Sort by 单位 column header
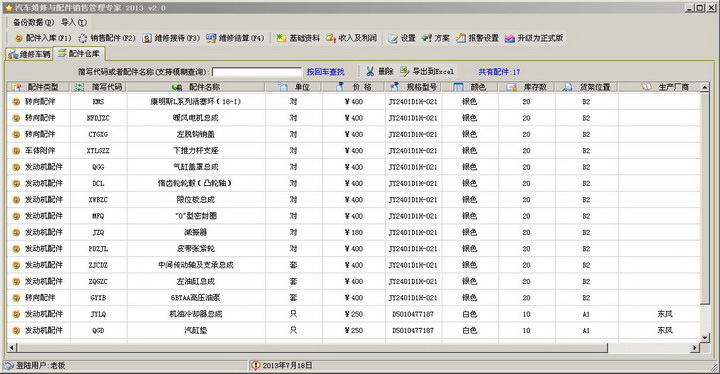Image resolution: width=720 pixels, height=374 pixels. pyautogui.click(x=293, y=87)
